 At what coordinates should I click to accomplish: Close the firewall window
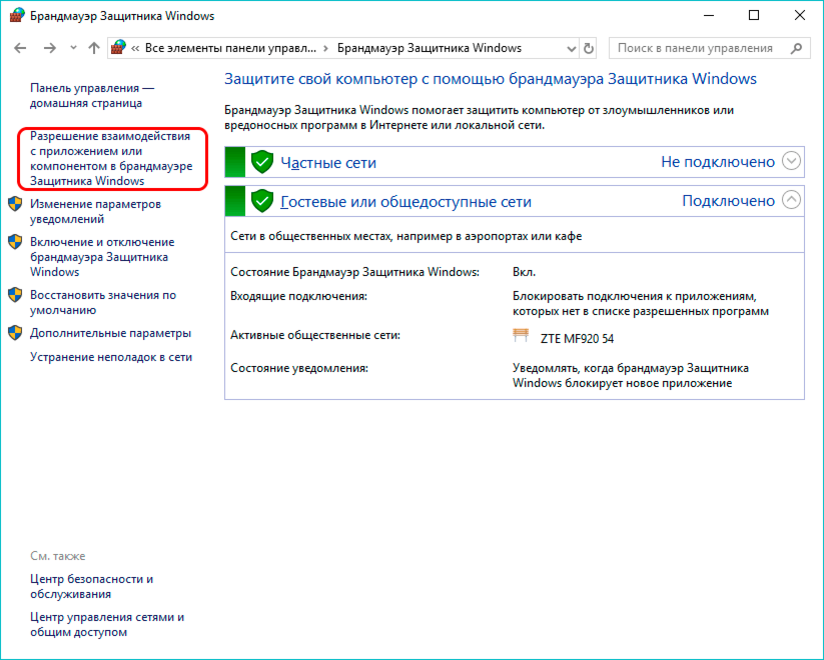[x=800, y=15]
